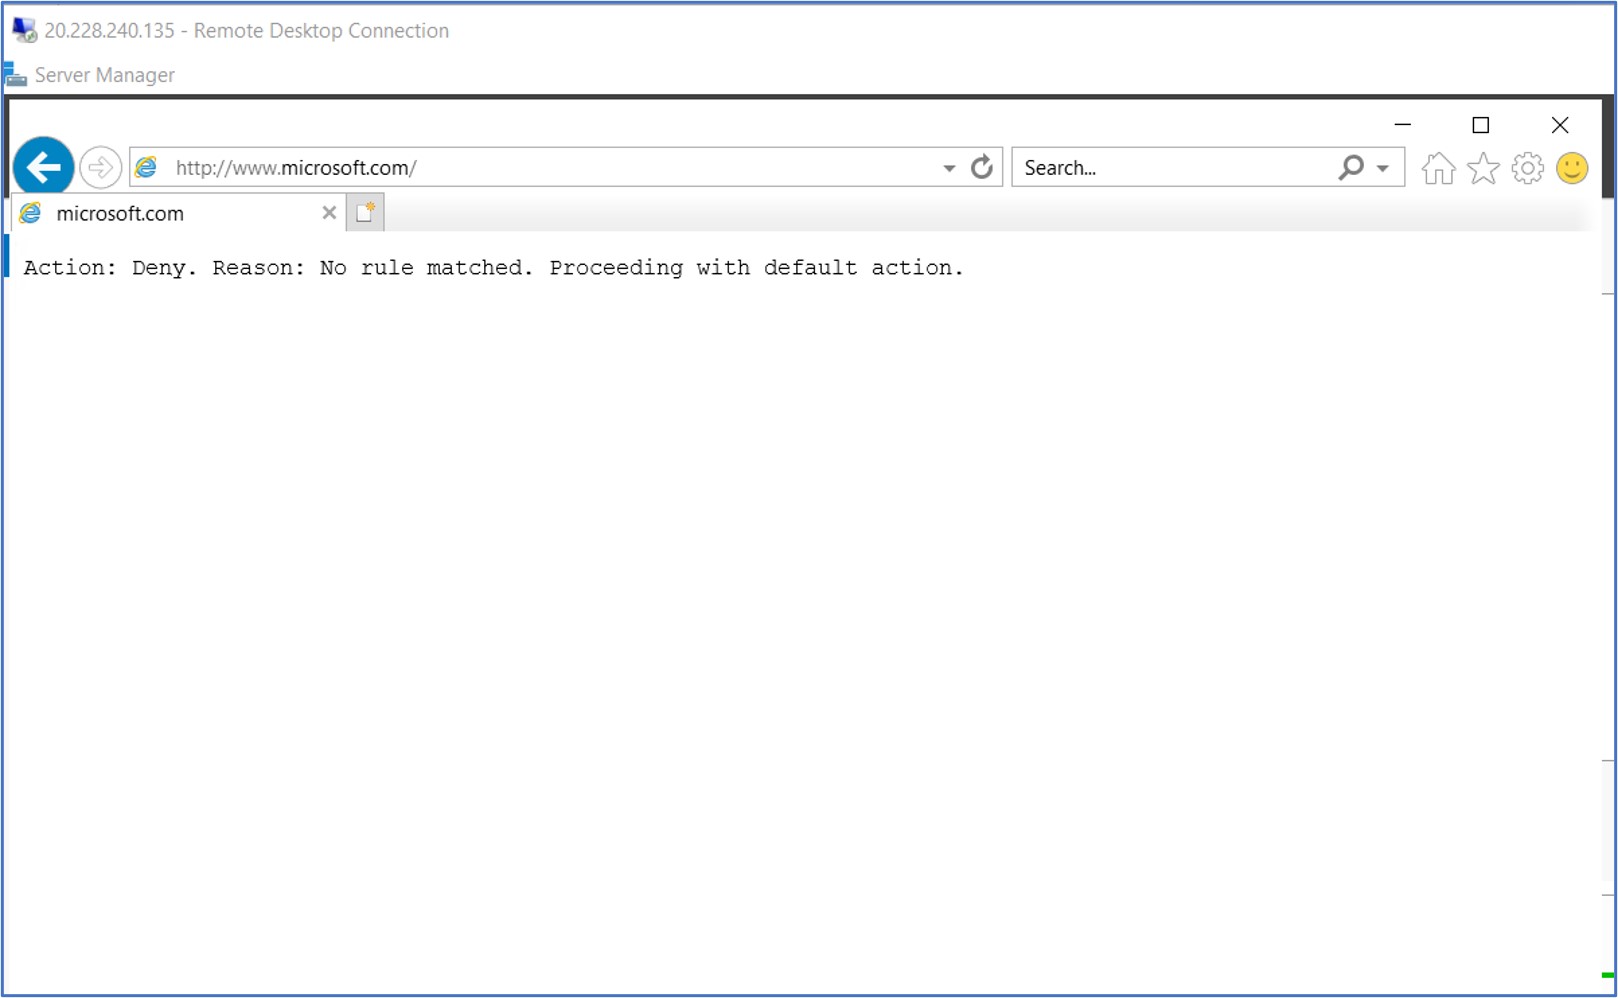Click the grayed-out forward button
1618x998 pixels.
[x=99, y=167]
